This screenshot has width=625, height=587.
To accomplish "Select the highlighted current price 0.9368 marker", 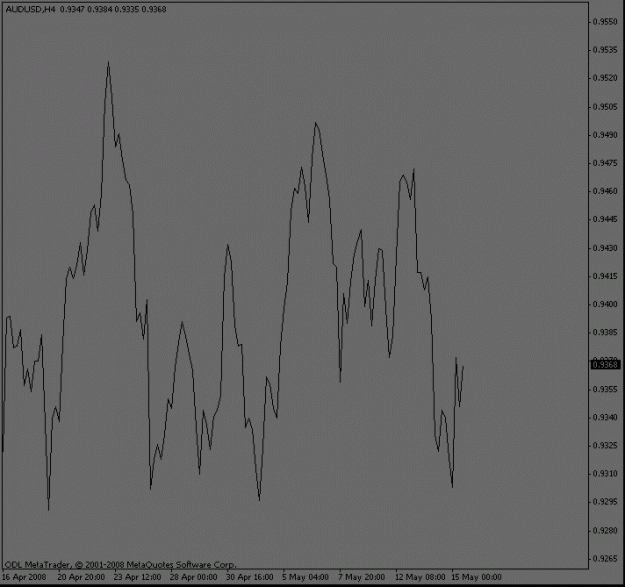I will tap(605, 365).
